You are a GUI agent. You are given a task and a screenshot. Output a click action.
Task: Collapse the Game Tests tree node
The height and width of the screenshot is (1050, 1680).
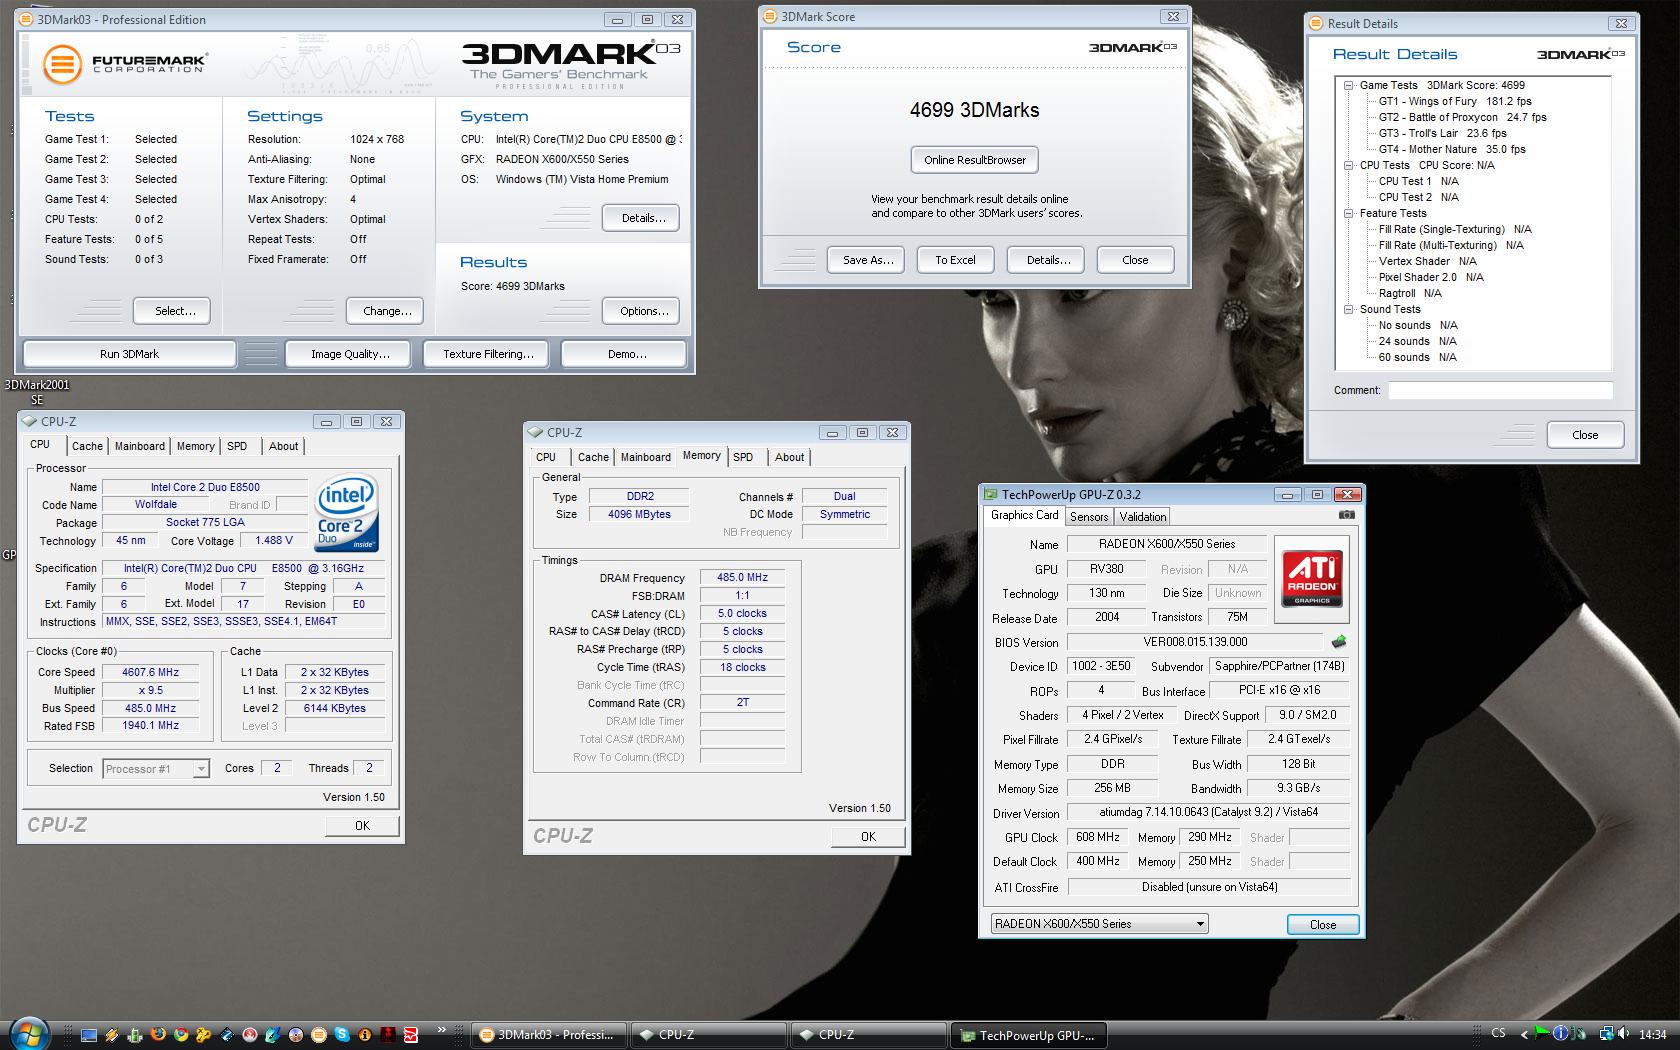1349,85
